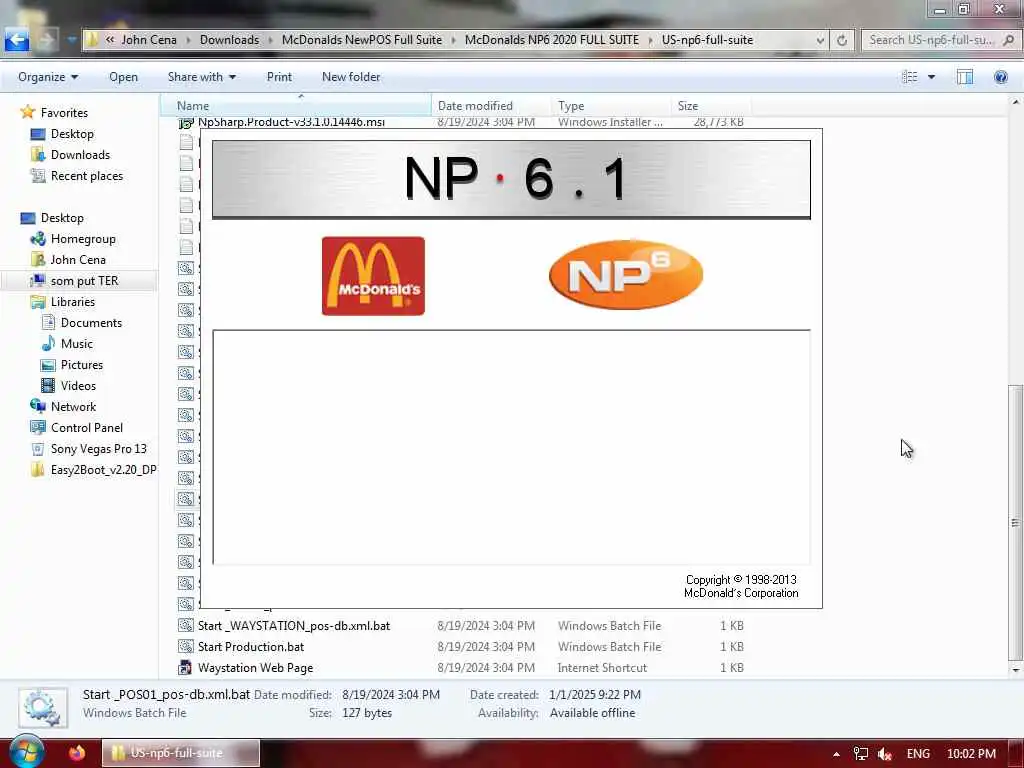1024x768 pixels.
Task: Launch Firefox from the taskbar
Action: [76, 753]
